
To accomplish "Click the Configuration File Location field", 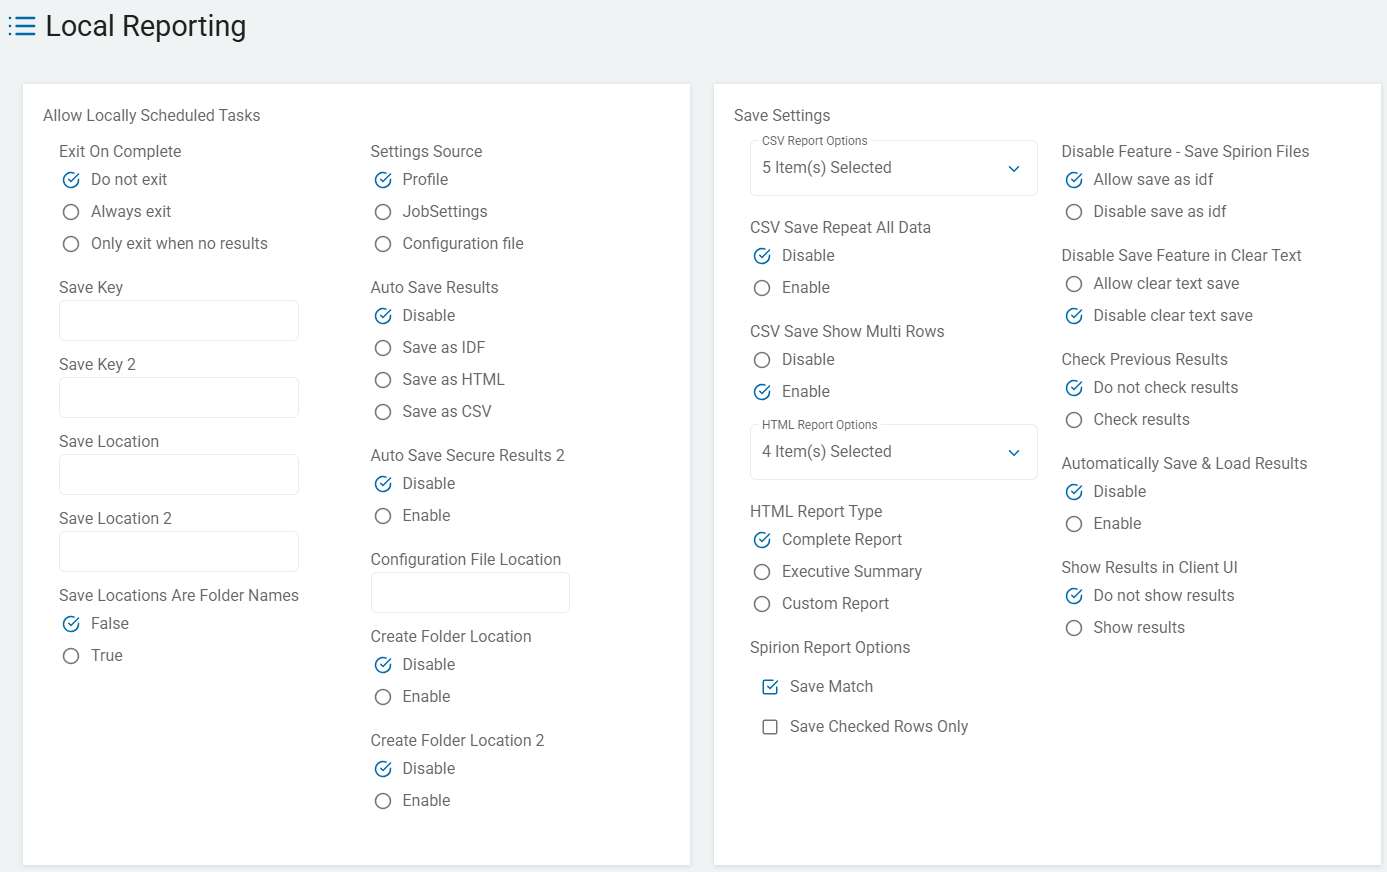I will 470,593.
